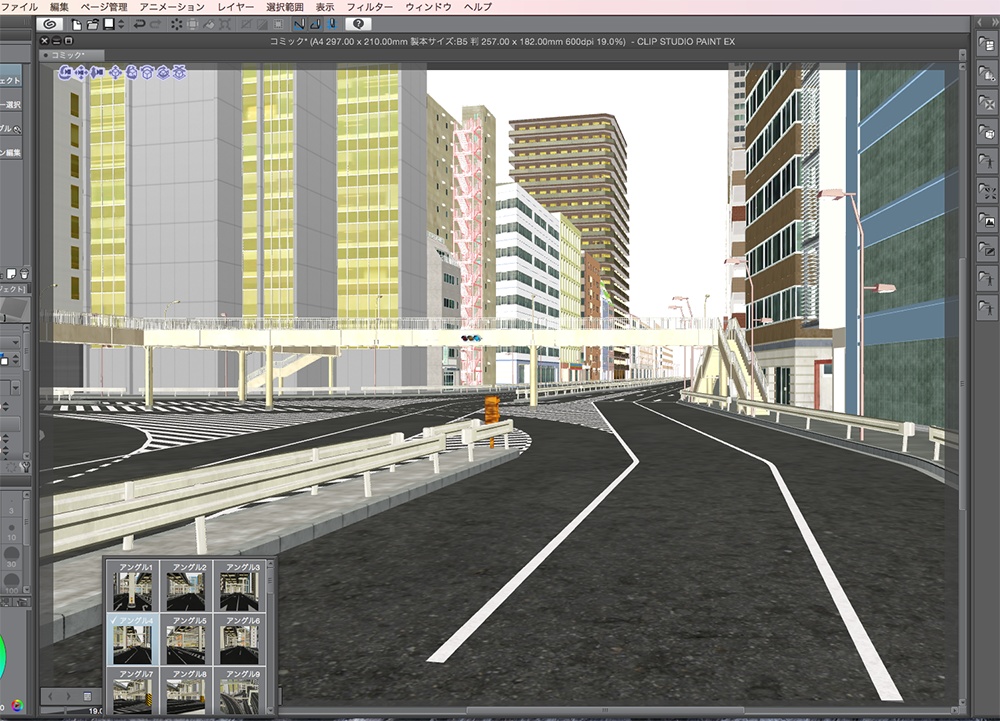Viewport: 1000px width, 721px height.
Task: Toggle the snap to special ruler icon
Action: point(318,25)
